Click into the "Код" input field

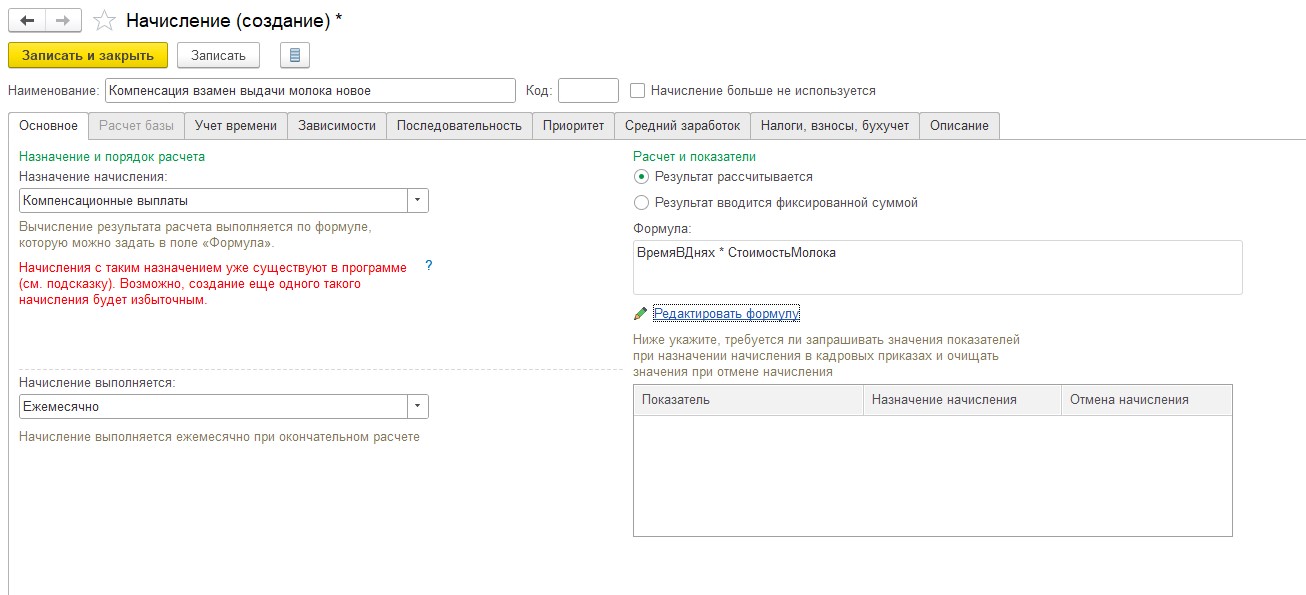click(x=588, y=91)
